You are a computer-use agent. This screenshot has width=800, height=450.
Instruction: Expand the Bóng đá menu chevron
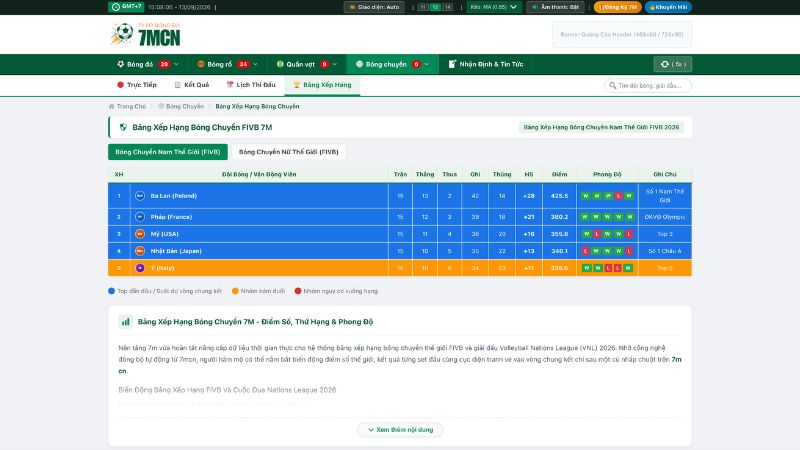(177, 64)
